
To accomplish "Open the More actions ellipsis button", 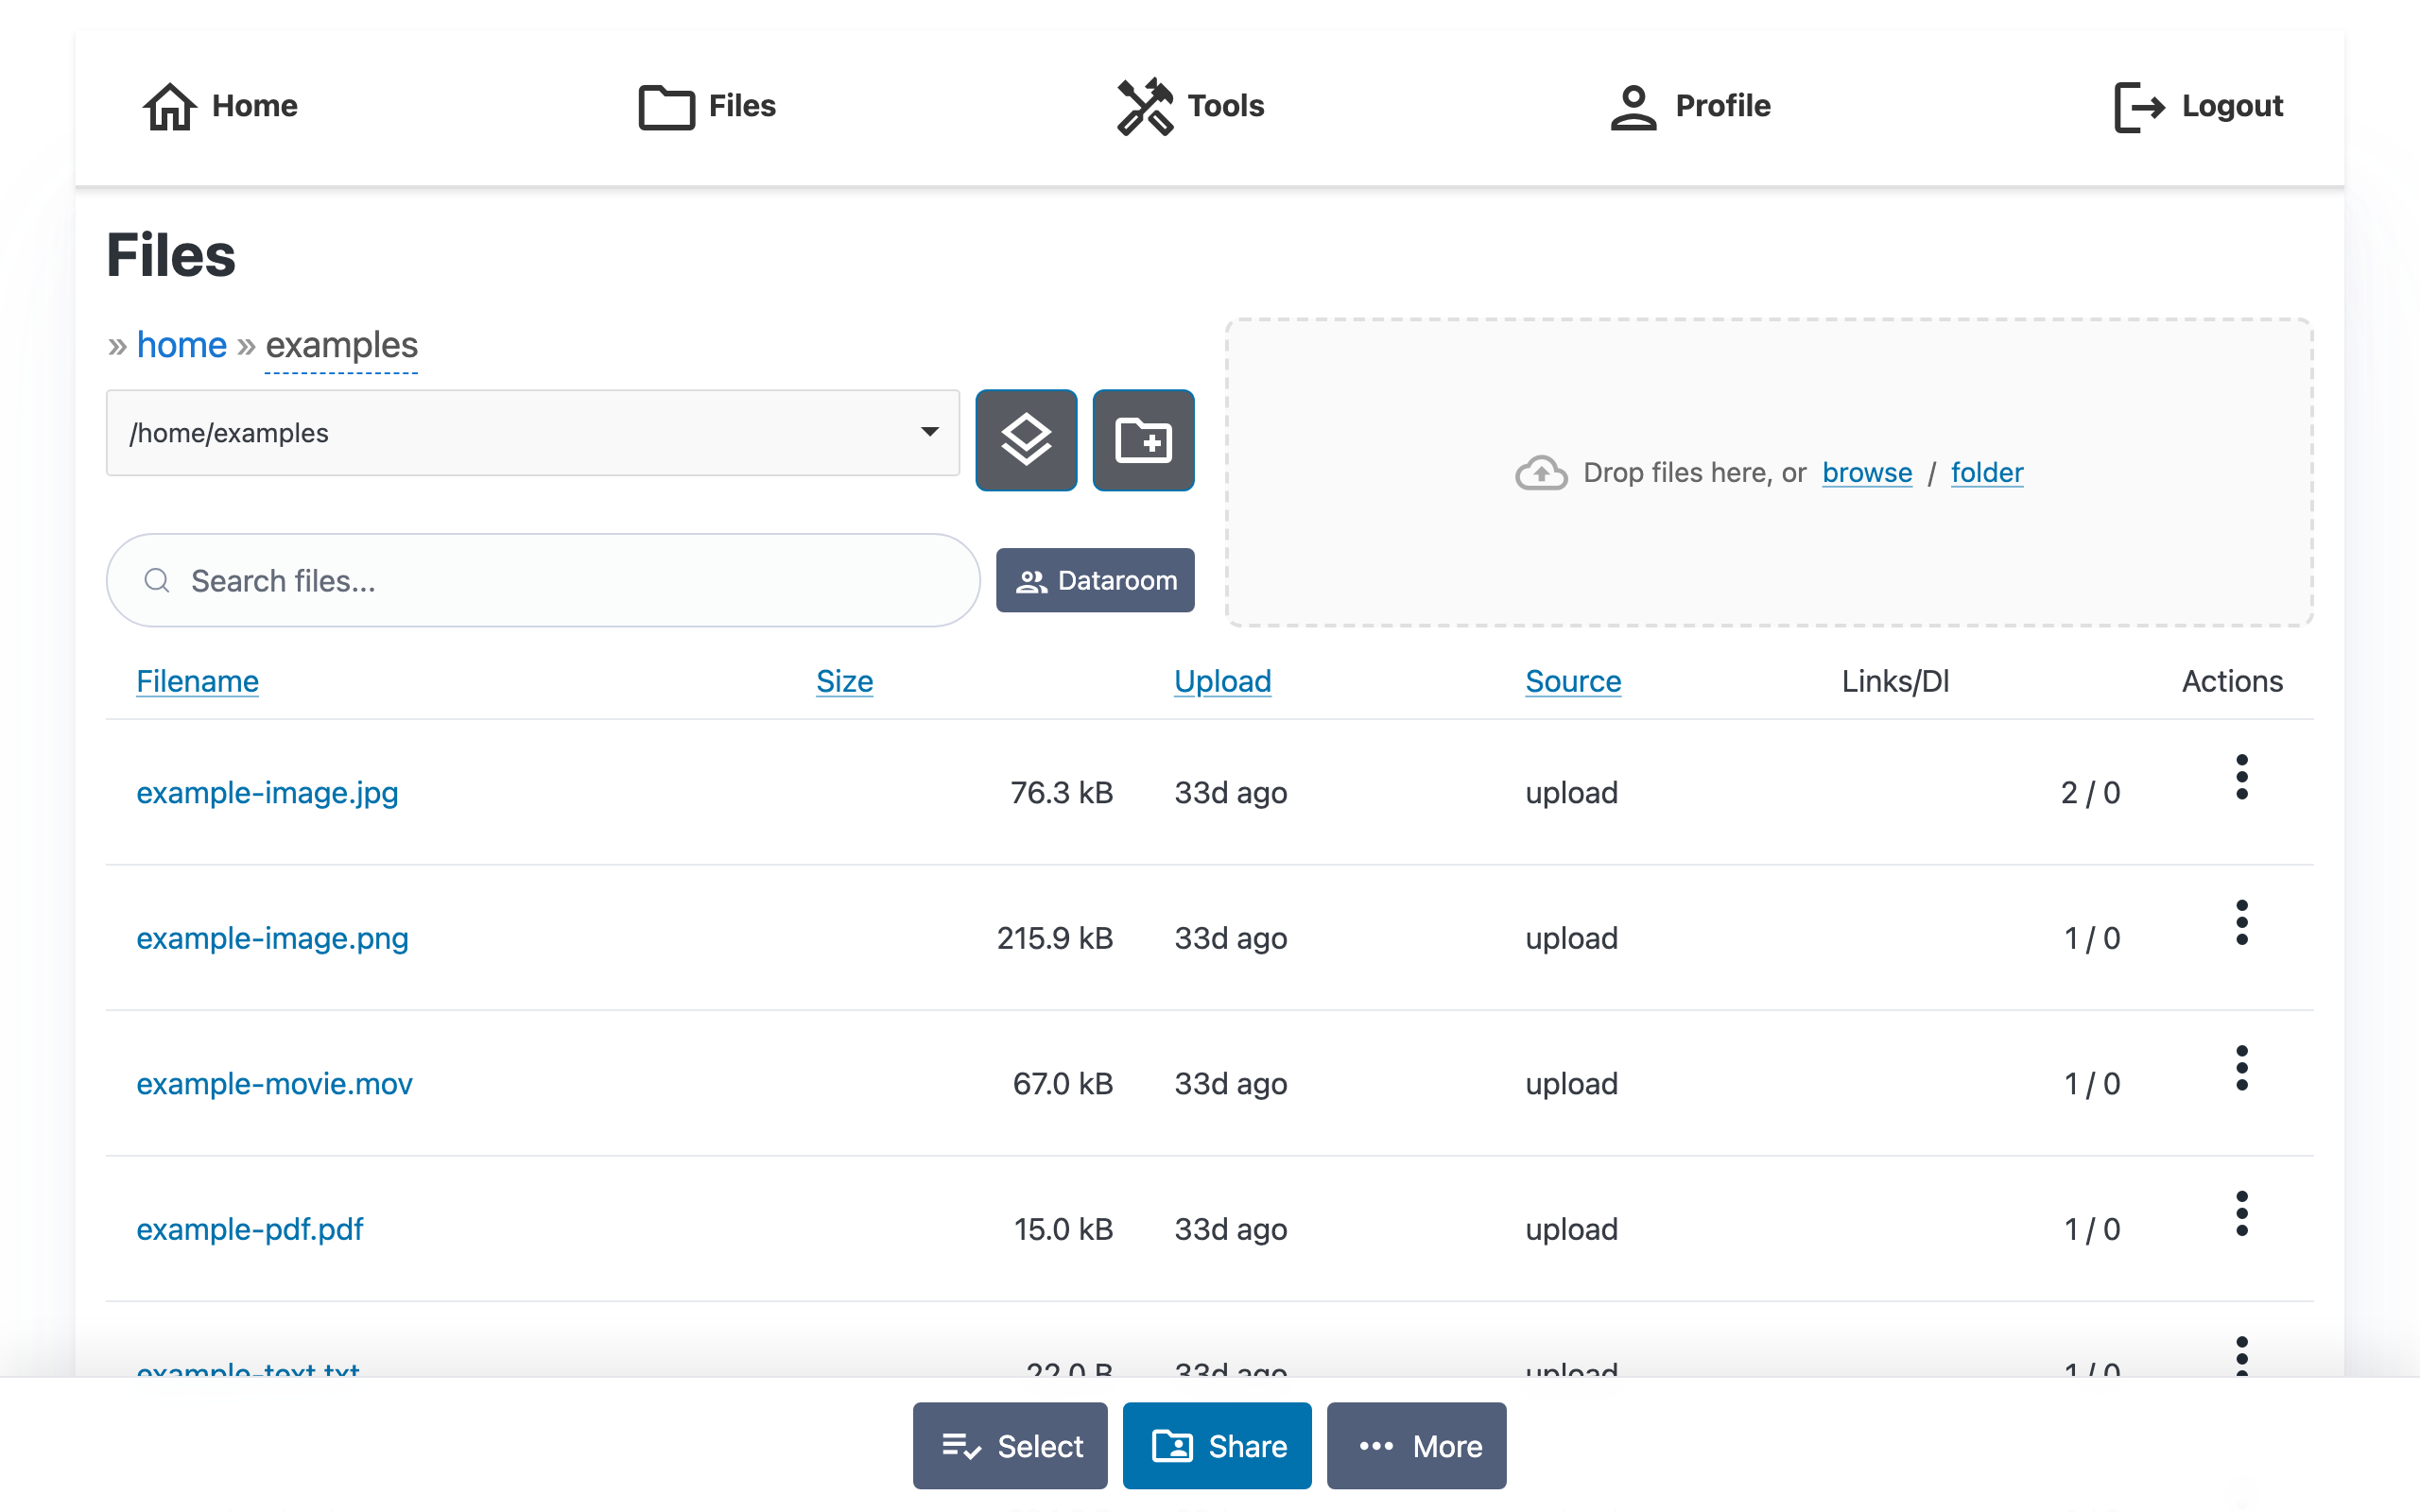I will tap(1415, 1446).
